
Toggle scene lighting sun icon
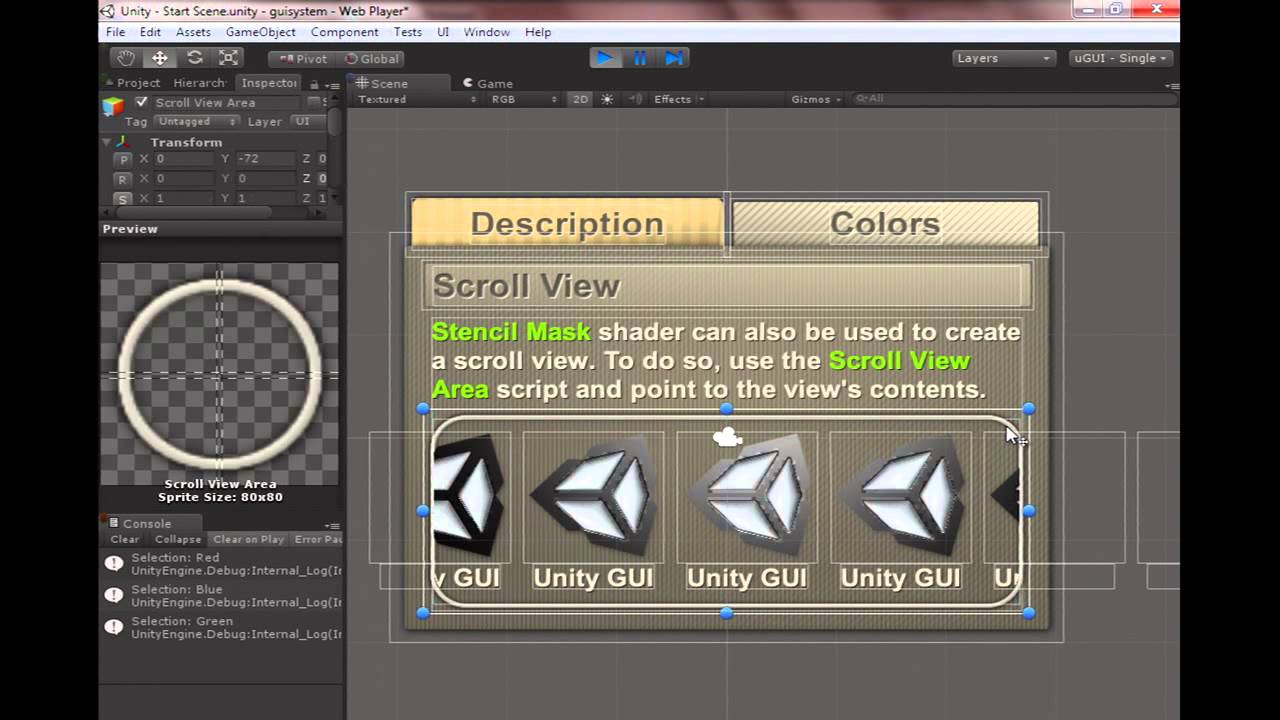coord(606,99)
